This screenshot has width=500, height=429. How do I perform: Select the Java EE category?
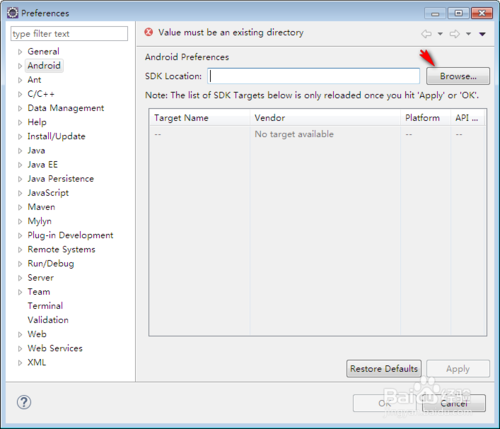click(x=43, y=165)
